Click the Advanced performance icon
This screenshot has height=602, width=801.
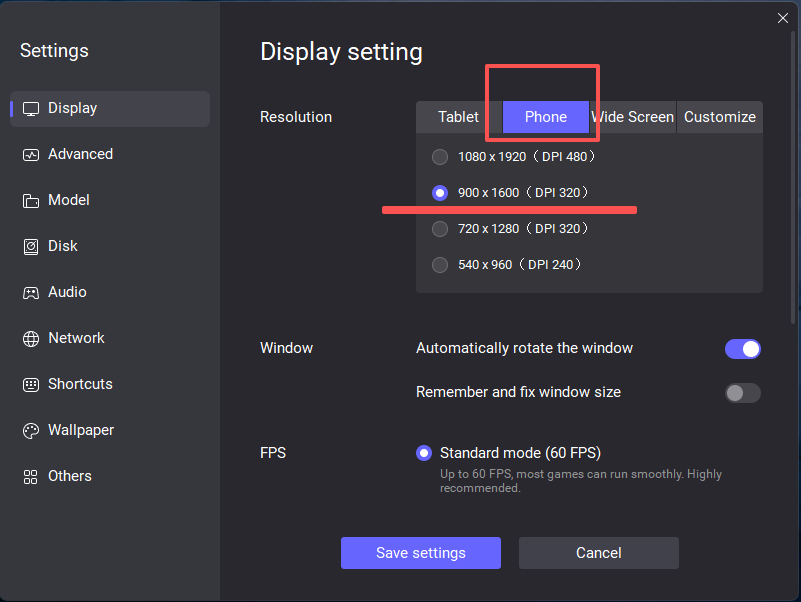click(31, 155)
